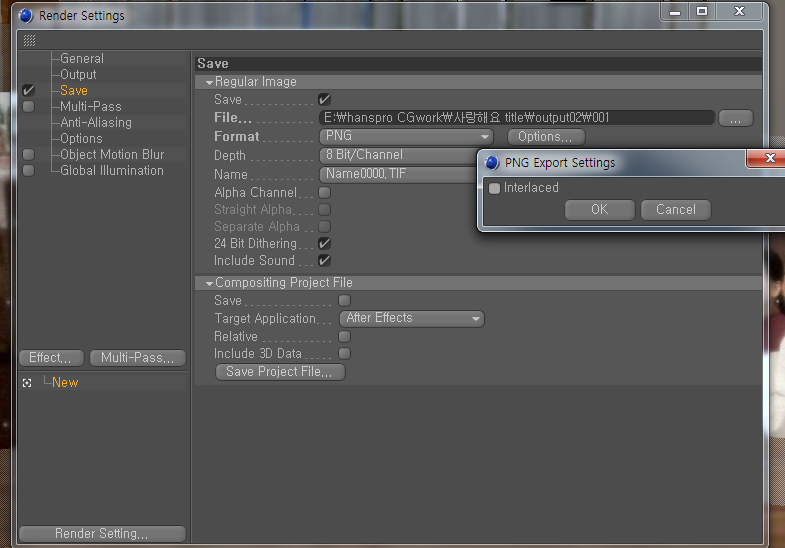Viewport: 785px width, 548px height.
Task: Collapse the Compositing Project File section
Action: coord(209,283)
